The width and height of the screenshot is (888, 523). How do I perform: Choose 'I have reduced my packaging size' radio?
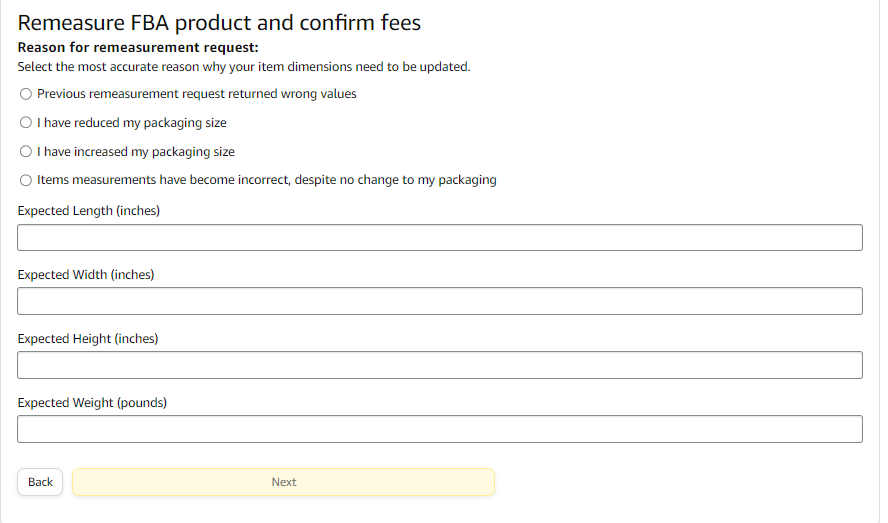coord(26,123)
